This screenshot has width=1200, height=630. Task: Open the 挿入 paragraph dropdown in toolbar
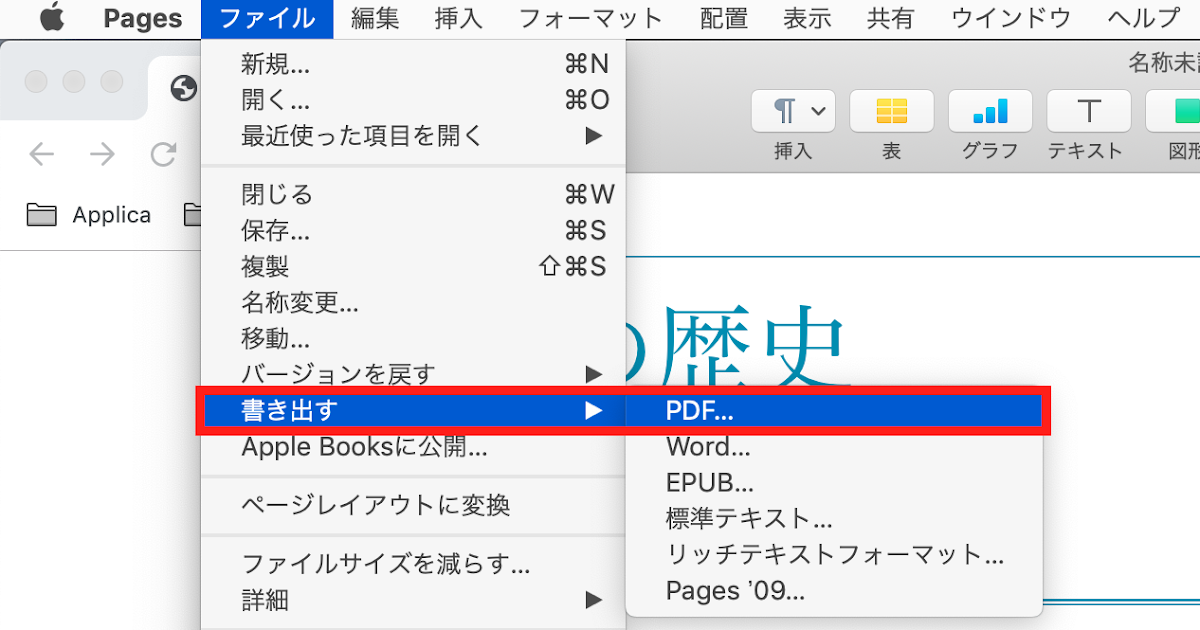793,111
